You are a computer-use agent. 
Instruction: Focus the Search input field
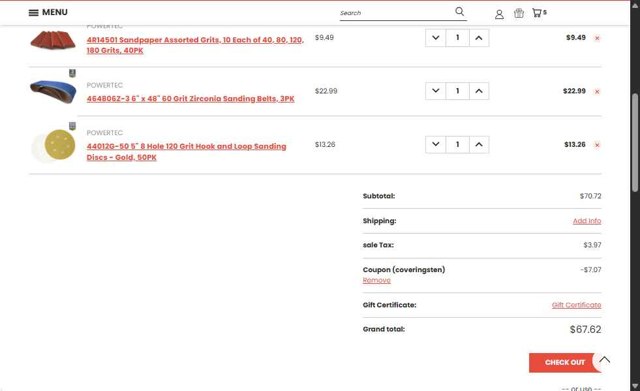pyautogui.click(x=396, y=13)
